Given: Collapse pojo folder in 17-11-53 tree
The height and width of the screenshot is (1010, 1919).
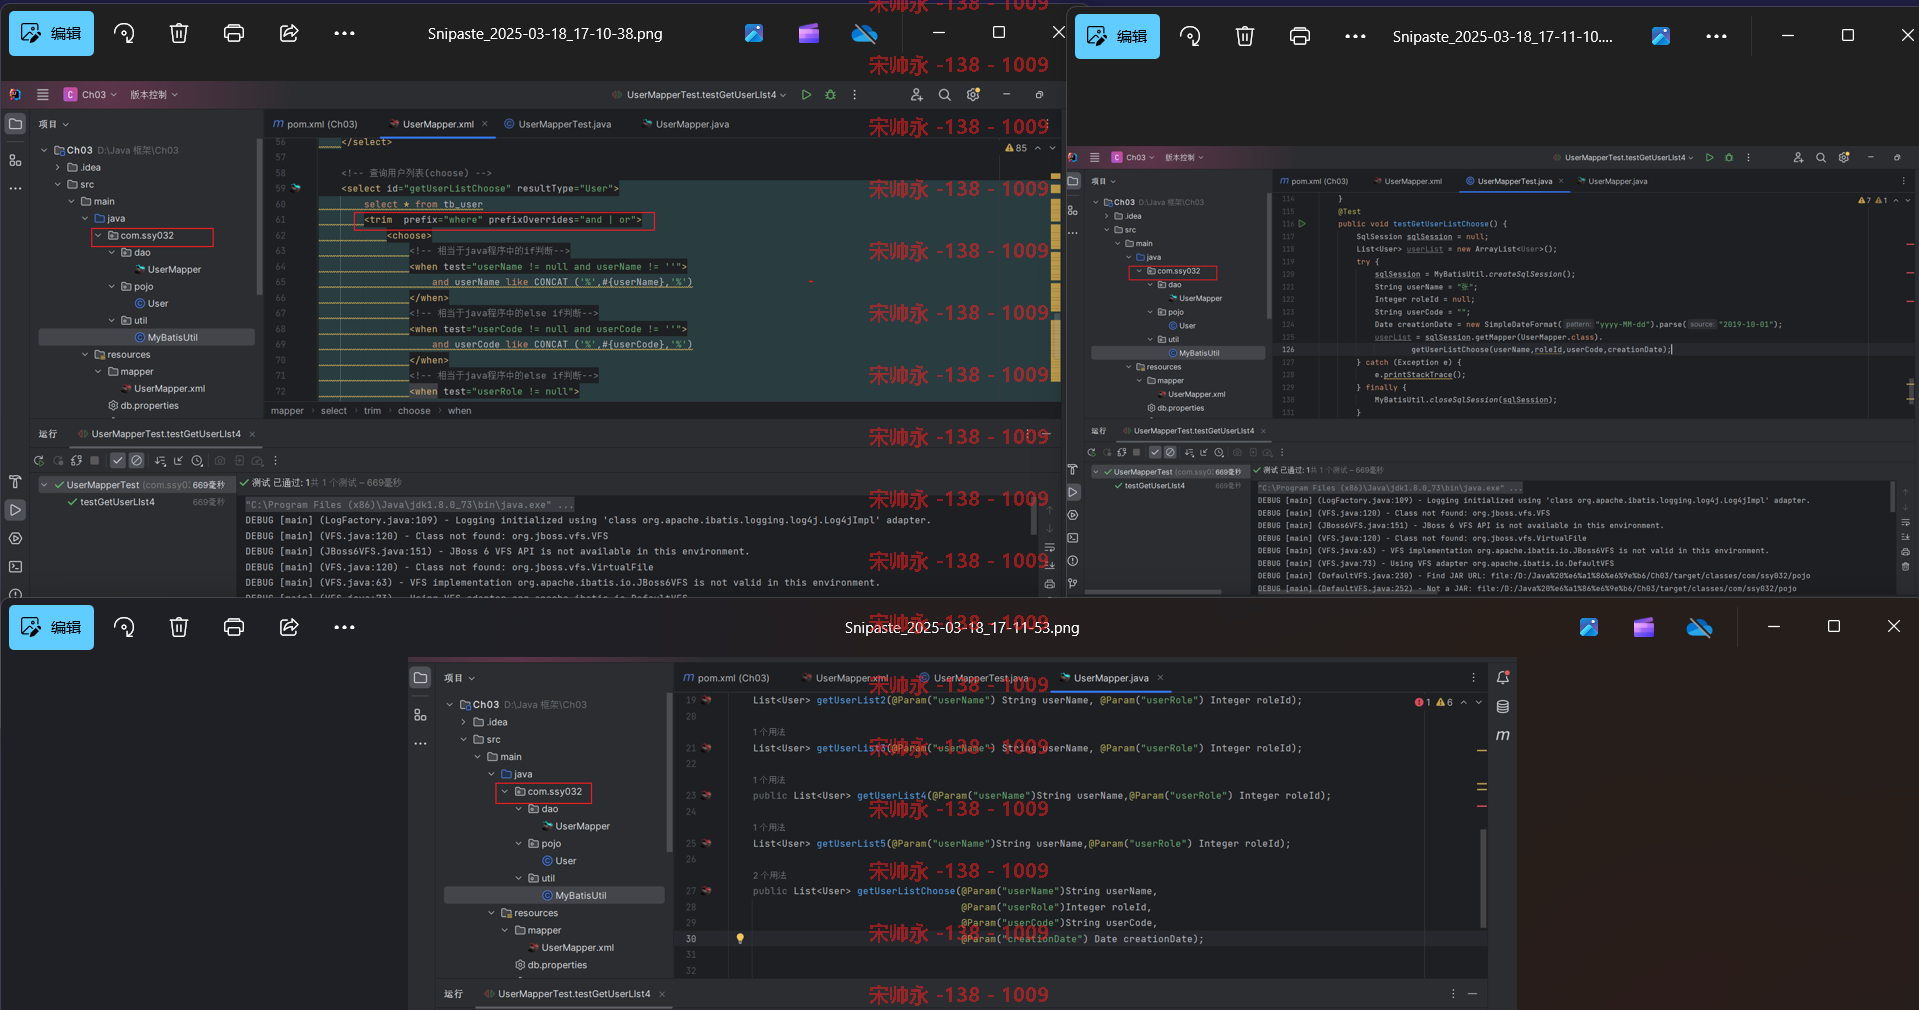Looking at the screenshot, I should click(519, 844).
